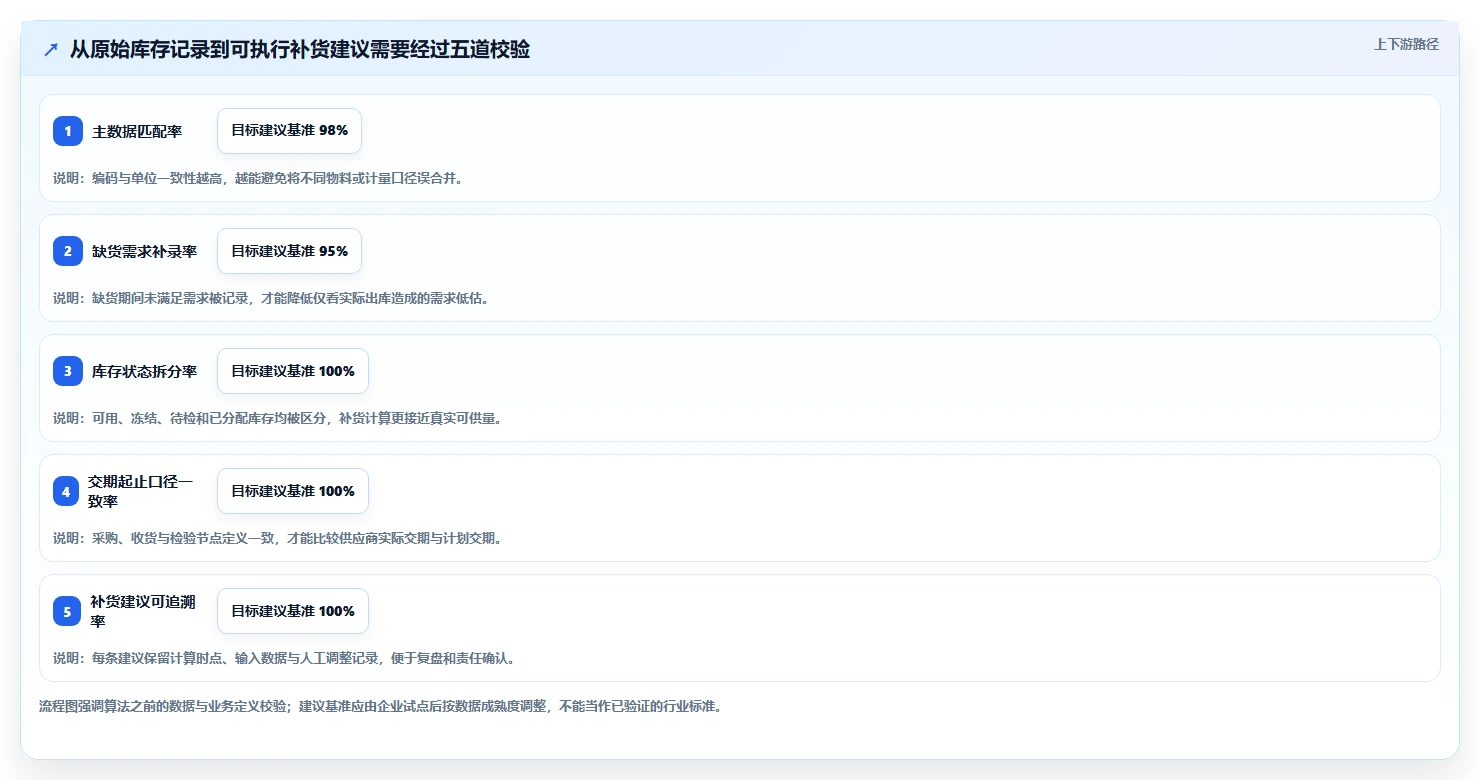Select the 缺货需求补录率 step title

point(144,251)
